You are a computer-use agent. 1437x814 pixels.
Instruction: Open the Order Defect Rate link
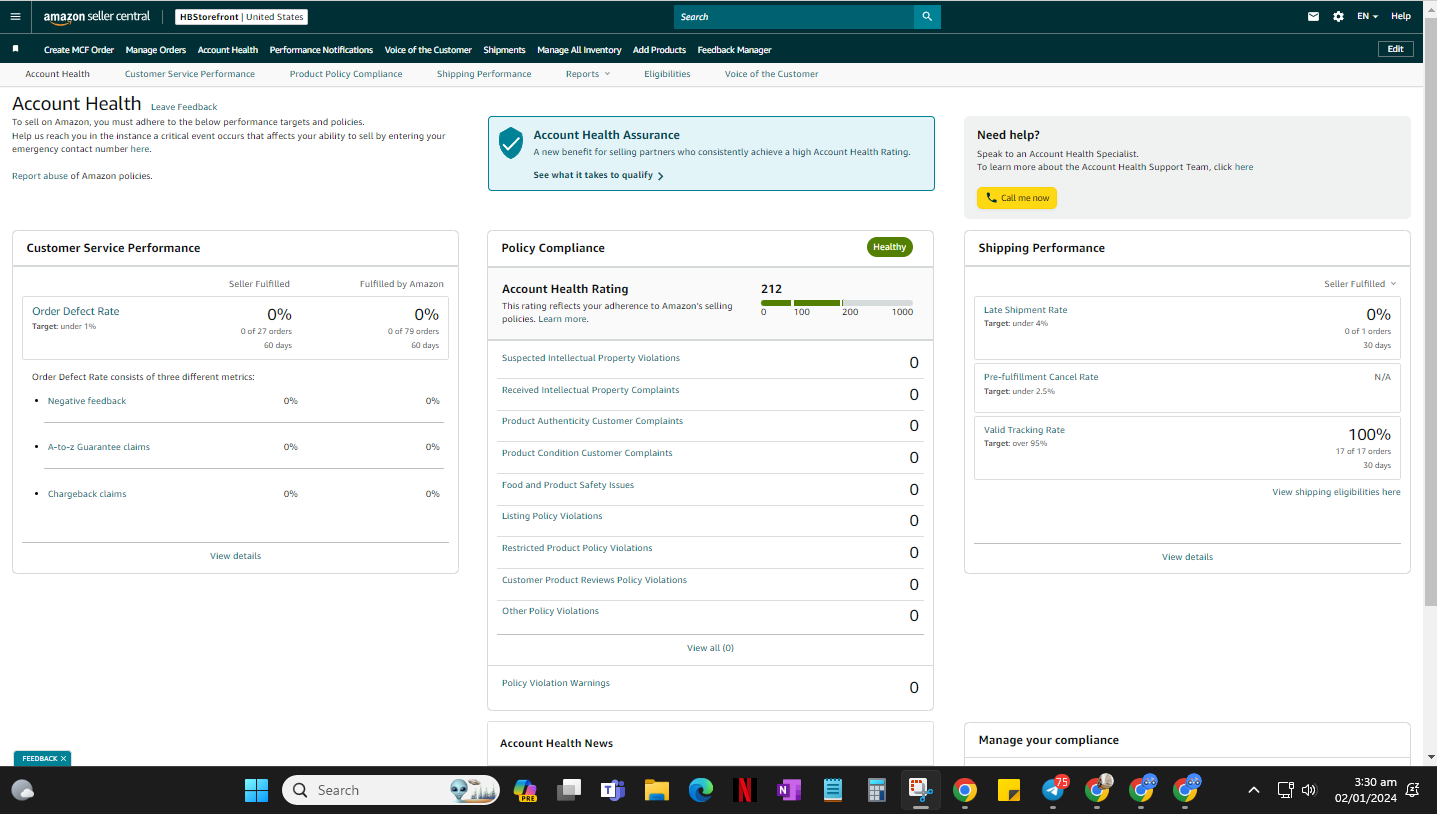(75, 311)
